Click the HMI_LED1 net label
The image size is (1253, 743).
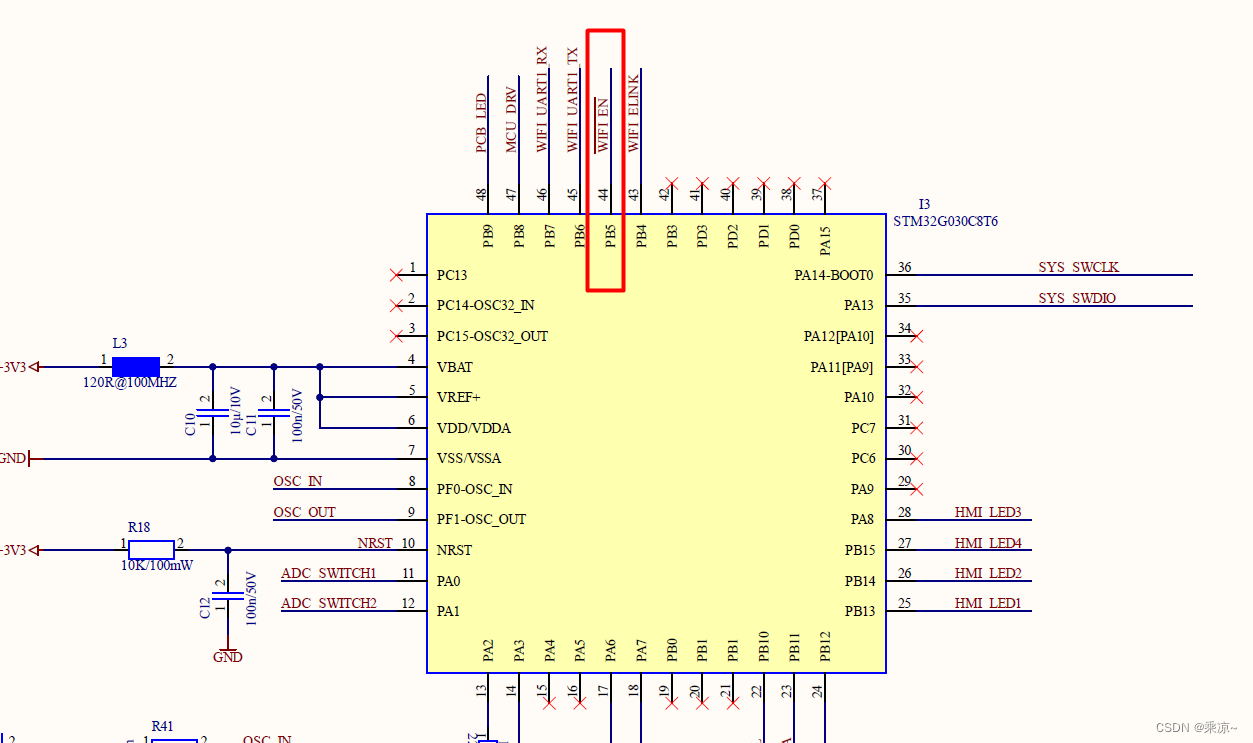click(989, 602)
